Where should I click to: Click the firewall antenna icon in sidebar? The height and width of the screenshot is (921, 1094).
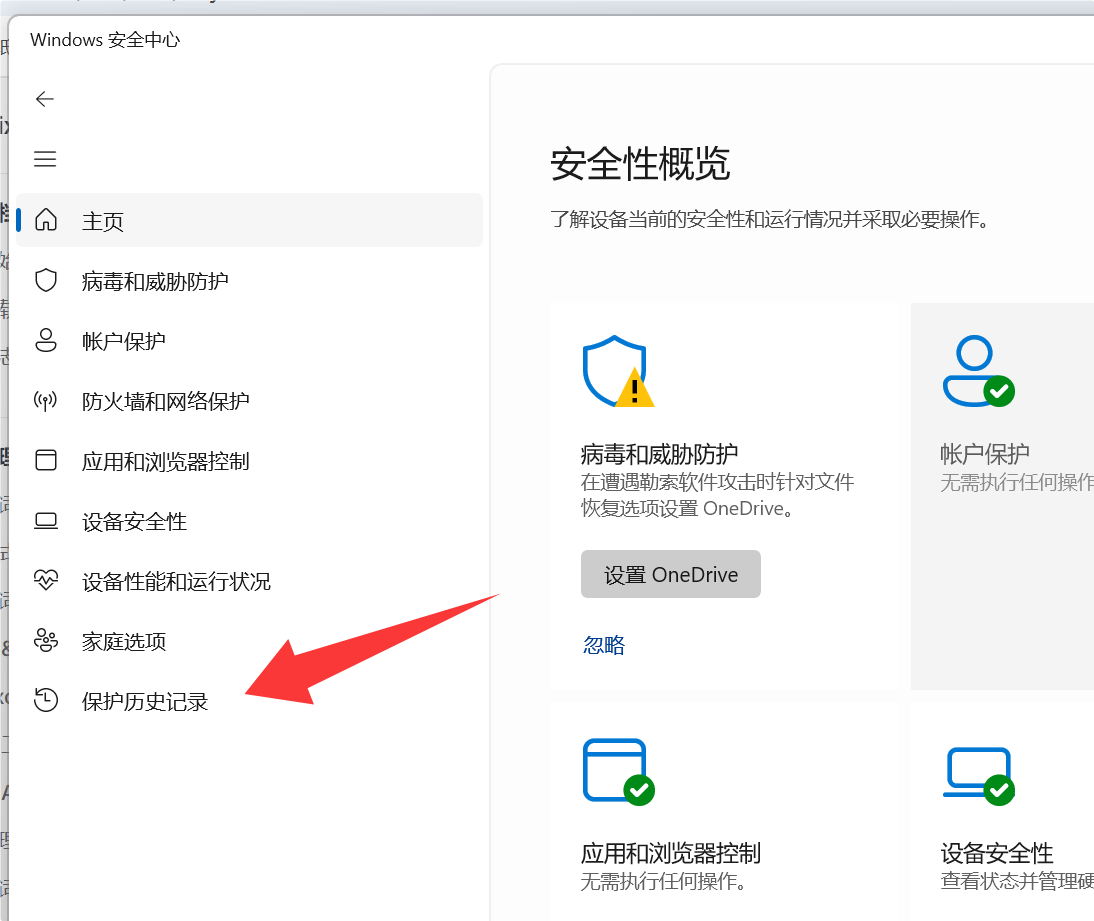point(46,401)
